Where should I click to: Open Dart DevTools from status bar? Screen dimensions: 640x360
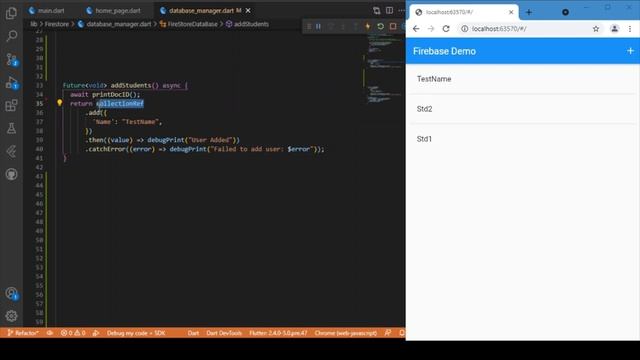coord(224,333)
